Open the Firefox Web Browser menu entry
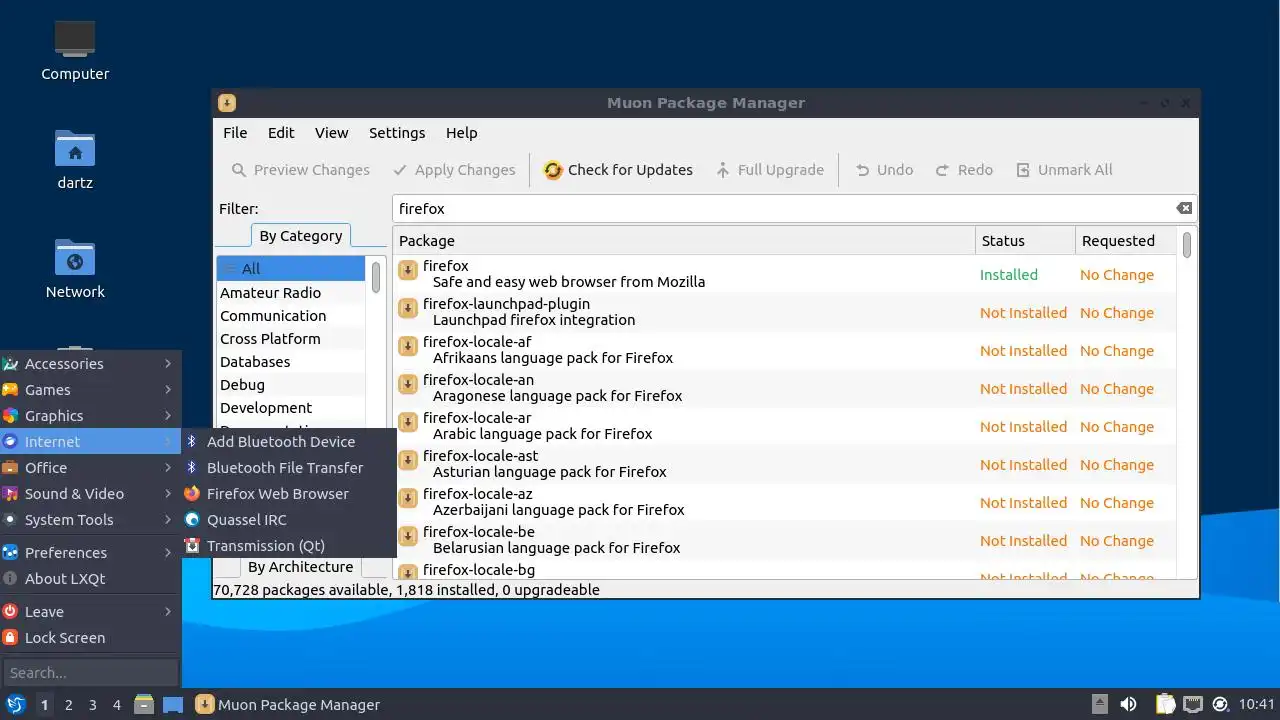Image resolution: width=1280 pixels, height=720 pixels. tap(289, 494)
